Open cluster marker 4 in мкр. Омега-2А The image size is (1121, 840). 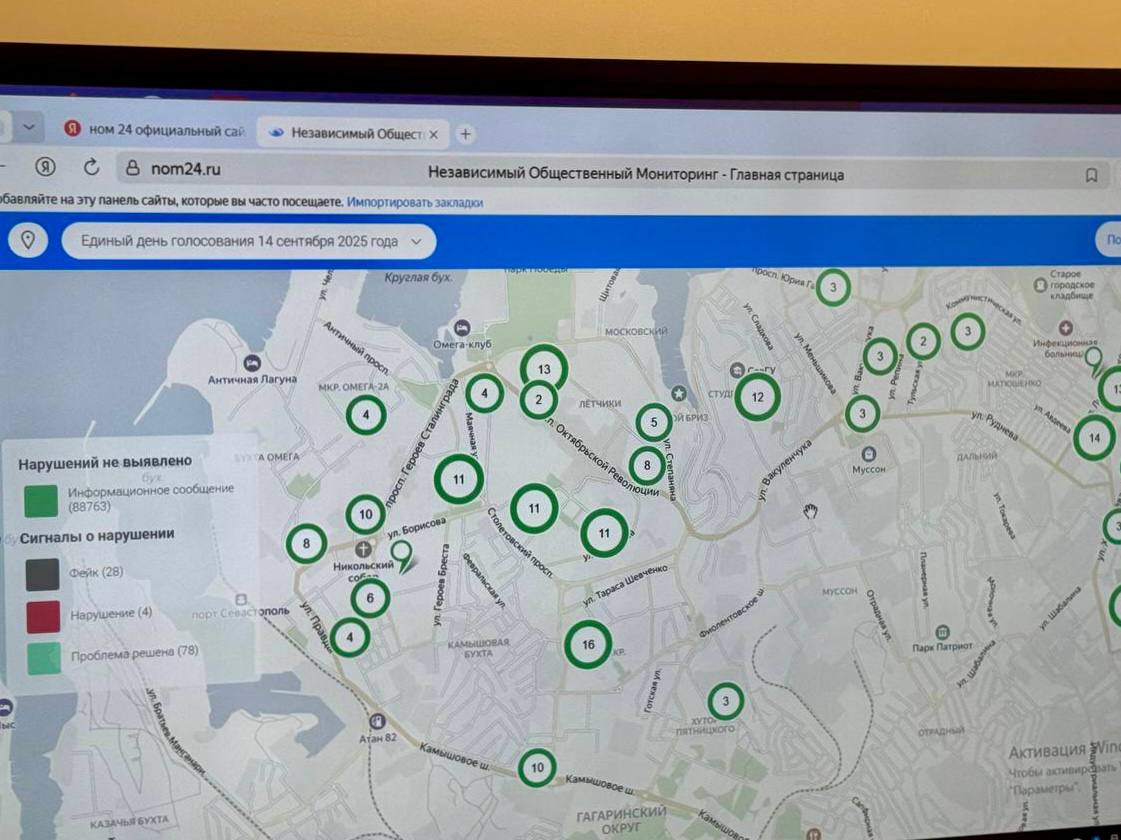tap(366, 415)
